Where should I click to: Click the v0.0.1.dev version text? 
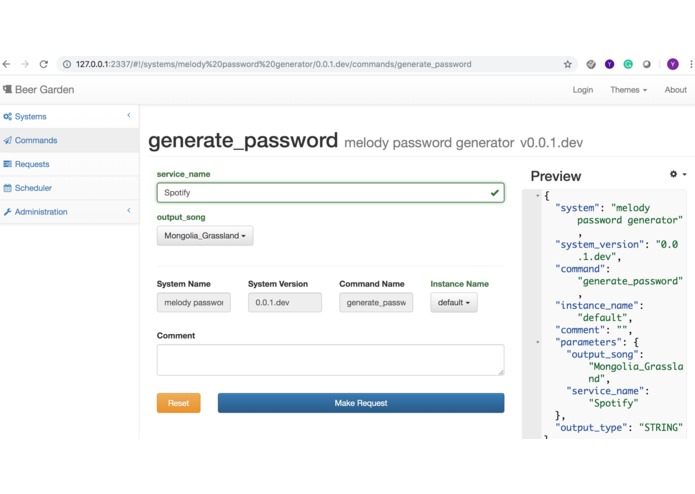(x=551, y=143)
